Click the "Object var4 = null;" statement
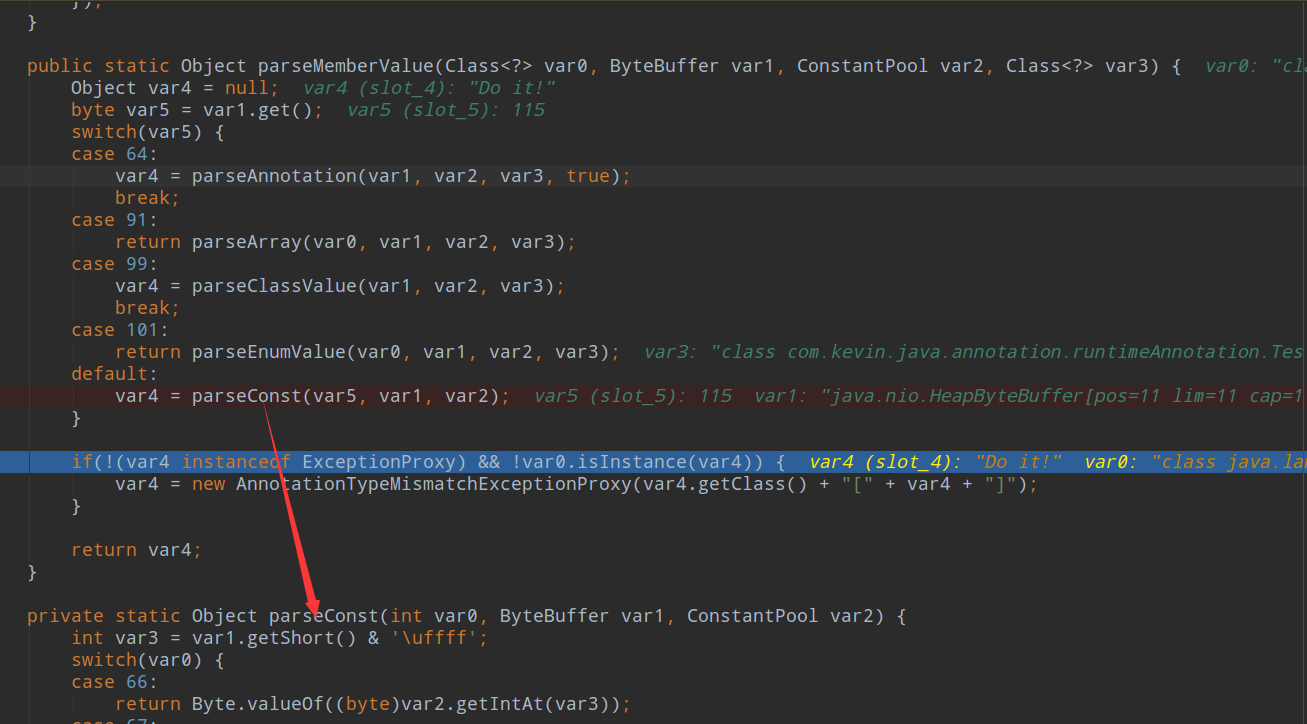Image resolution: width=1307 pixels, height=724 pixels. [175, 88]
